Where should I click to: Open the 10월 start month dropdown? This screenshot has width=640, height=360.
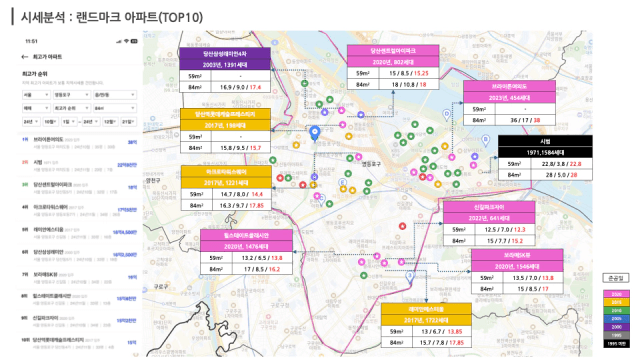[x=51, y=122]
